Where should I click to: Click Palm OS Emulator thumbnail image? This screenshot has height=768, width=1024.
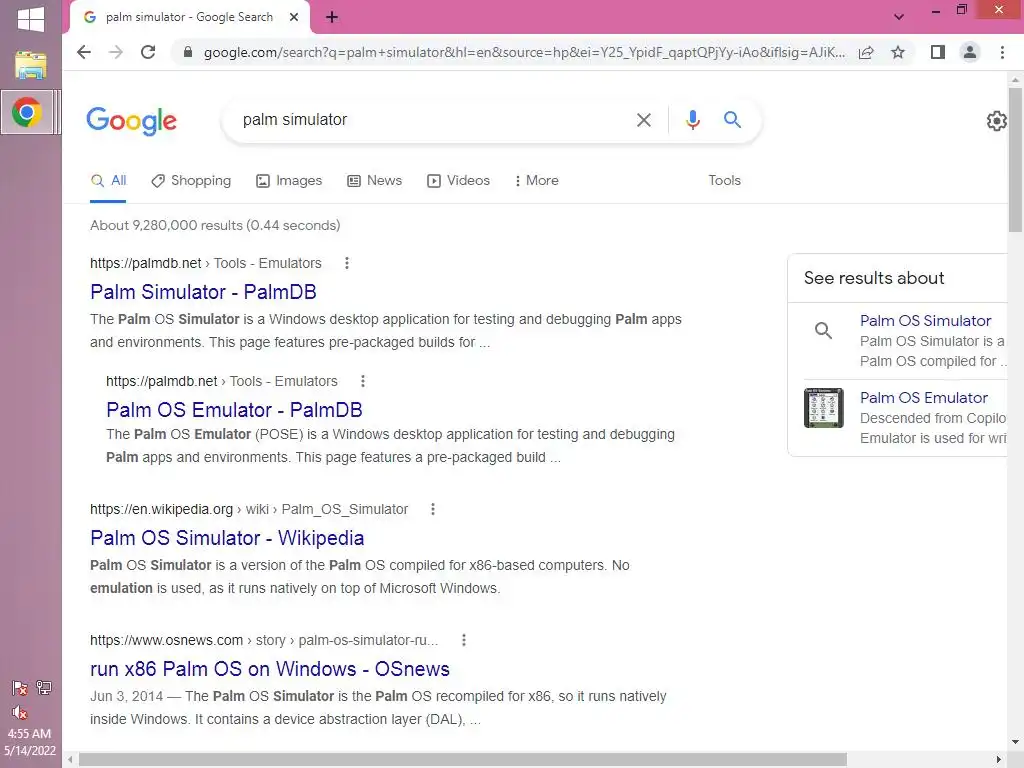click(x=824, y=408)
